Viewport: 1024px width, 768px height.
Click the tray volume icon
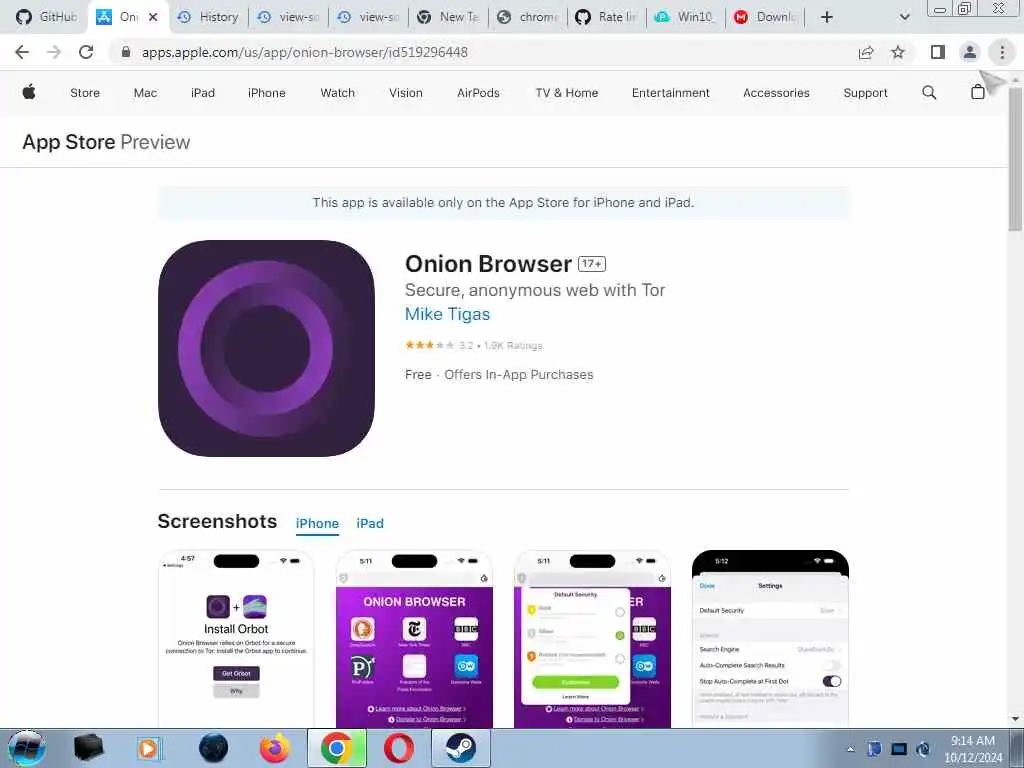click(x=923, y=749)
